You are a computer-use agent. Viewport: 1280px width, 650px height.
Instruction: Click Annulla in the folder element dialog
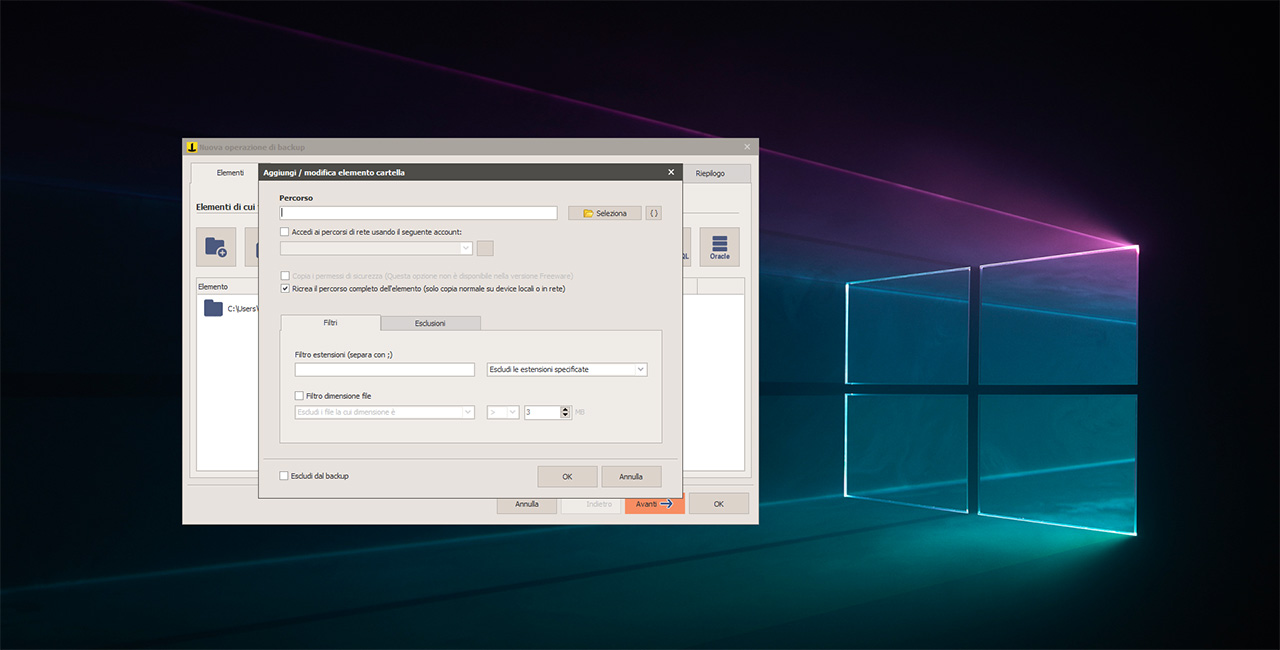pyautogui.click(x=631, y=477)
